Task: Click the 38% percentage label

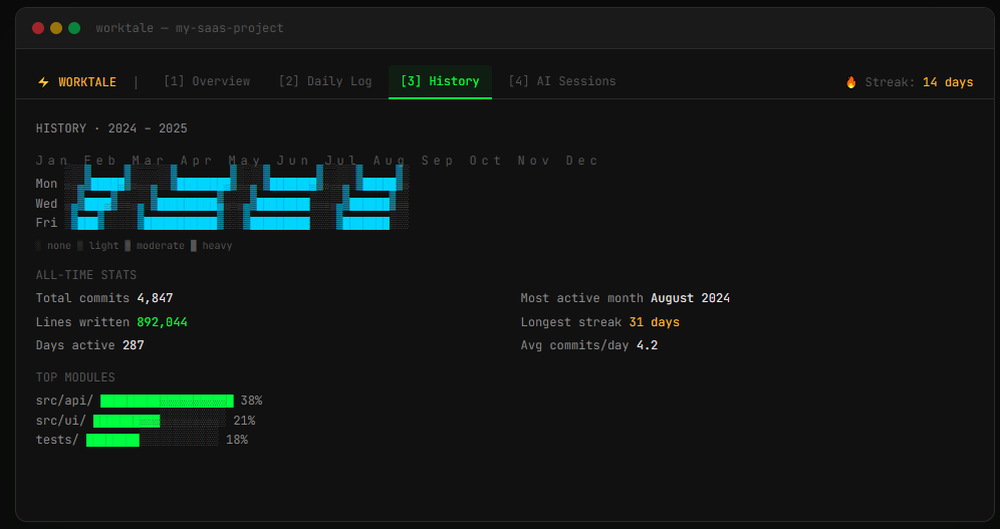Action: point(251,401)
